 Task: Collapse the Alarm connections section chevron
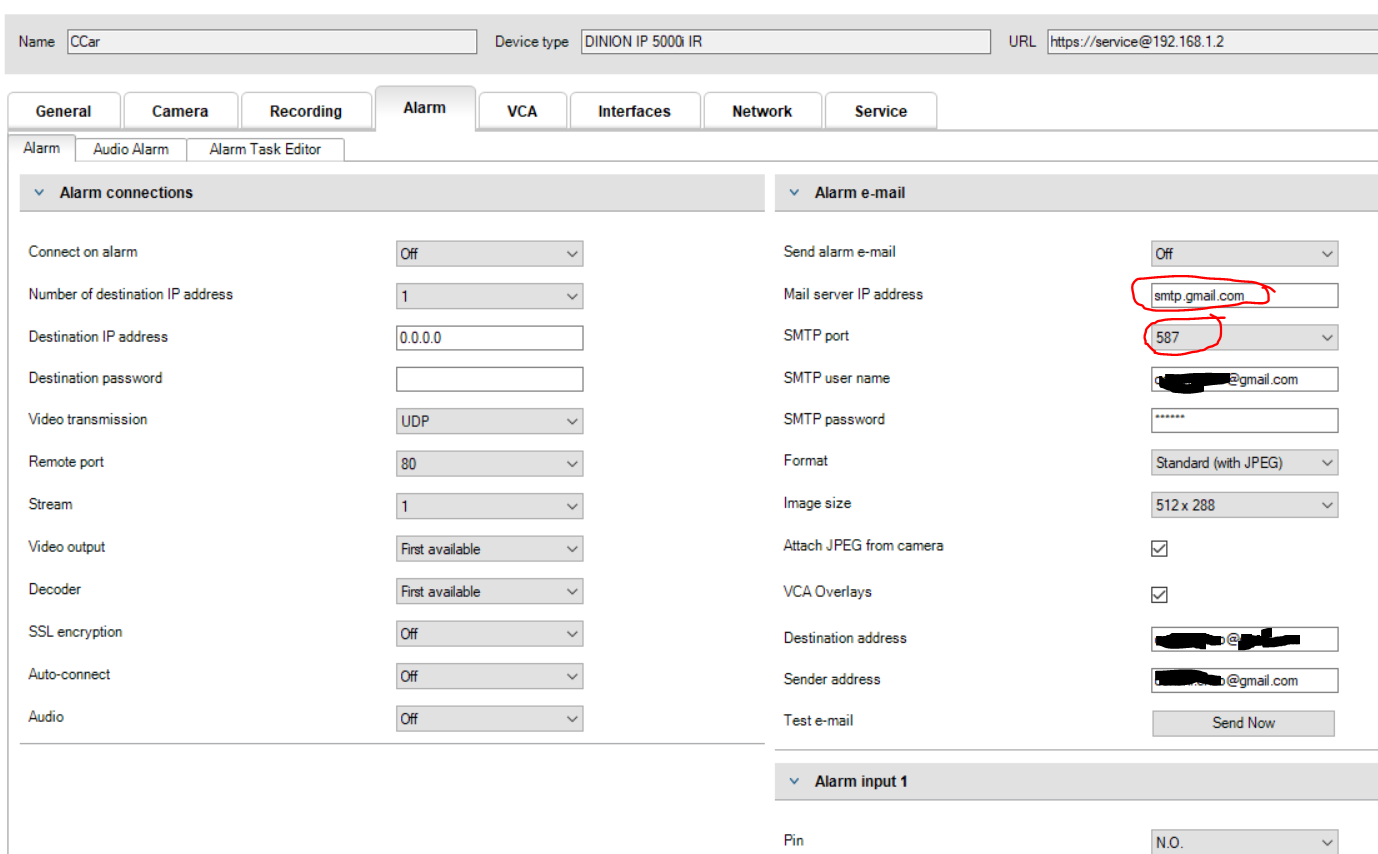click(39, 193)
